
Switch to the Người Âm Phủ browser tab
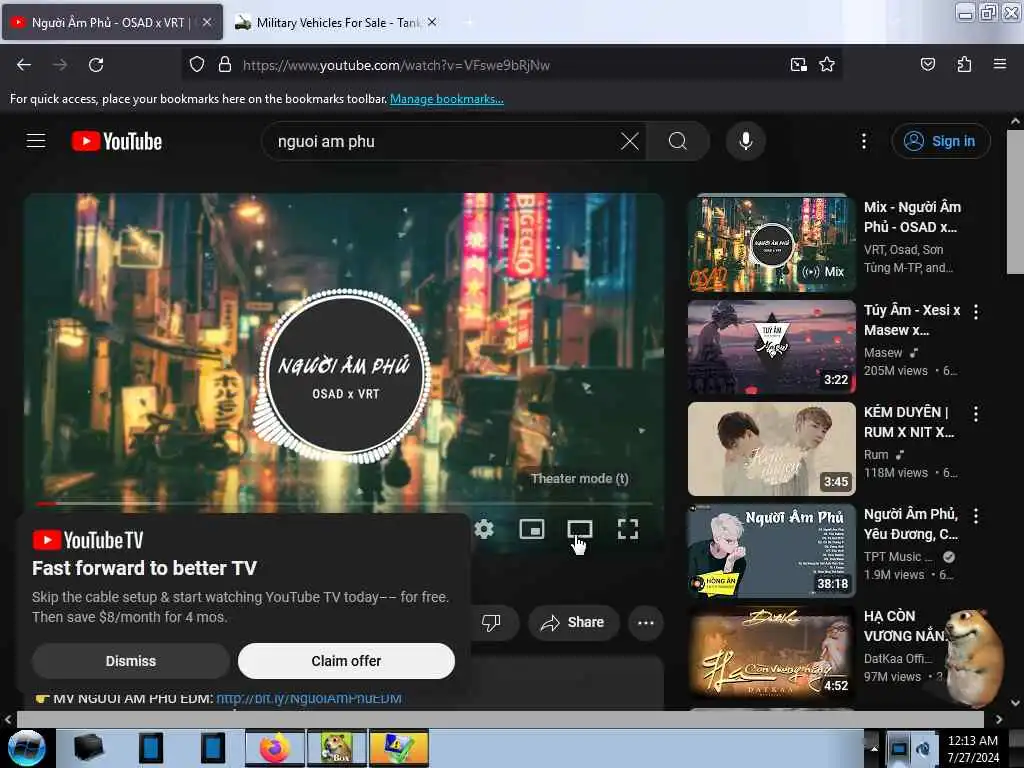point(112,22)
